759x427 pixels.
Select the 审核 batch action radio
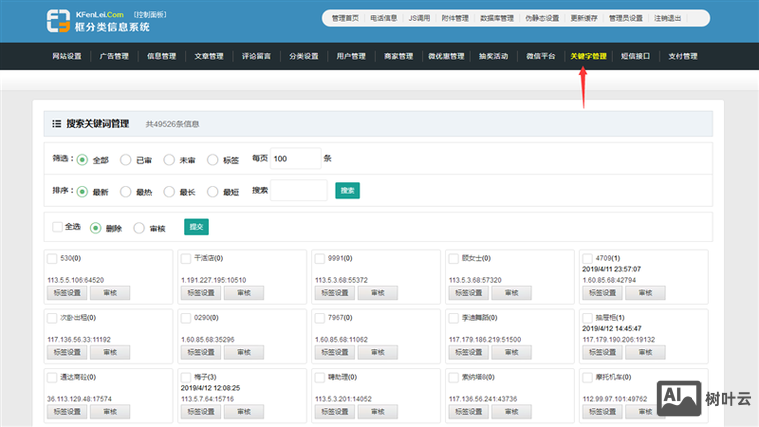(139, 227)
